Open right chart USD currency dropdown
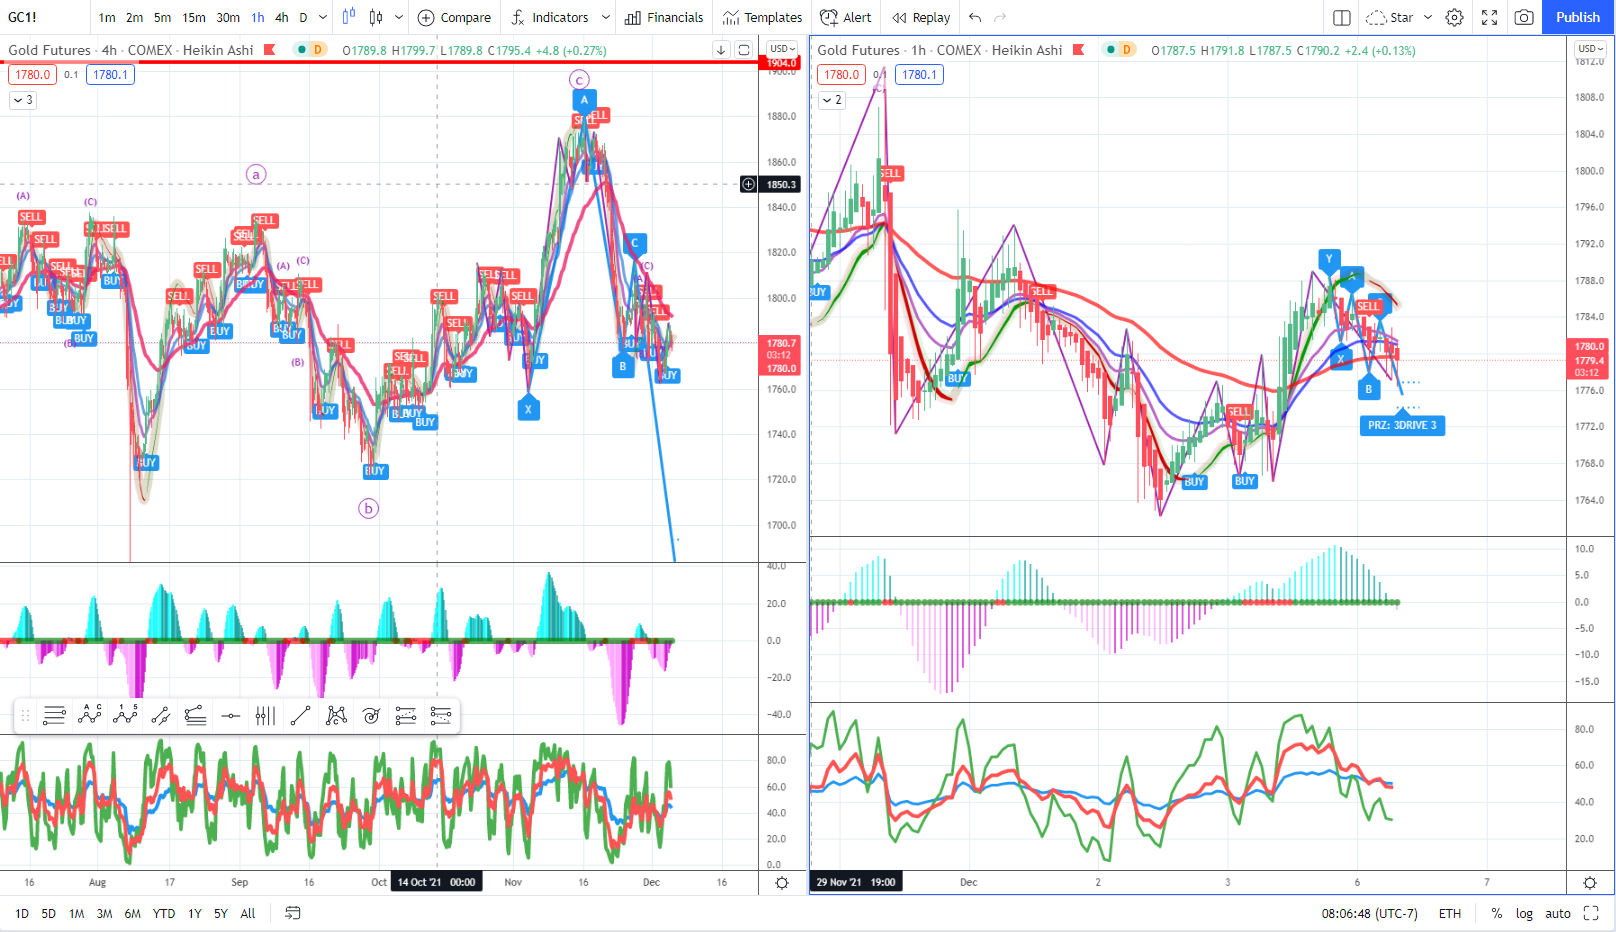1616x932 pixels. click(x=1591, y=48)
